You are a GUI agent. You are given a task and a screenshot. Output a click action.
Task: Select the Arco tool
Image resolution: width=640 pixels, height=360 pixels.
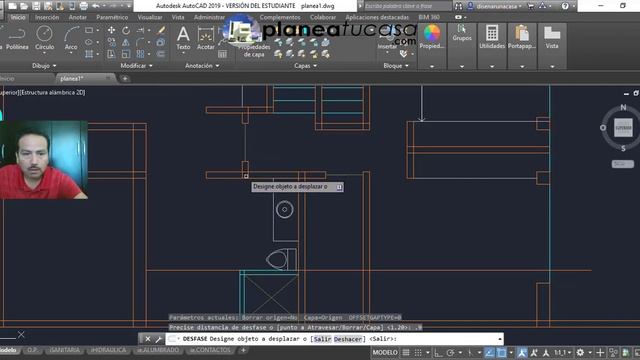pos(71,38)
